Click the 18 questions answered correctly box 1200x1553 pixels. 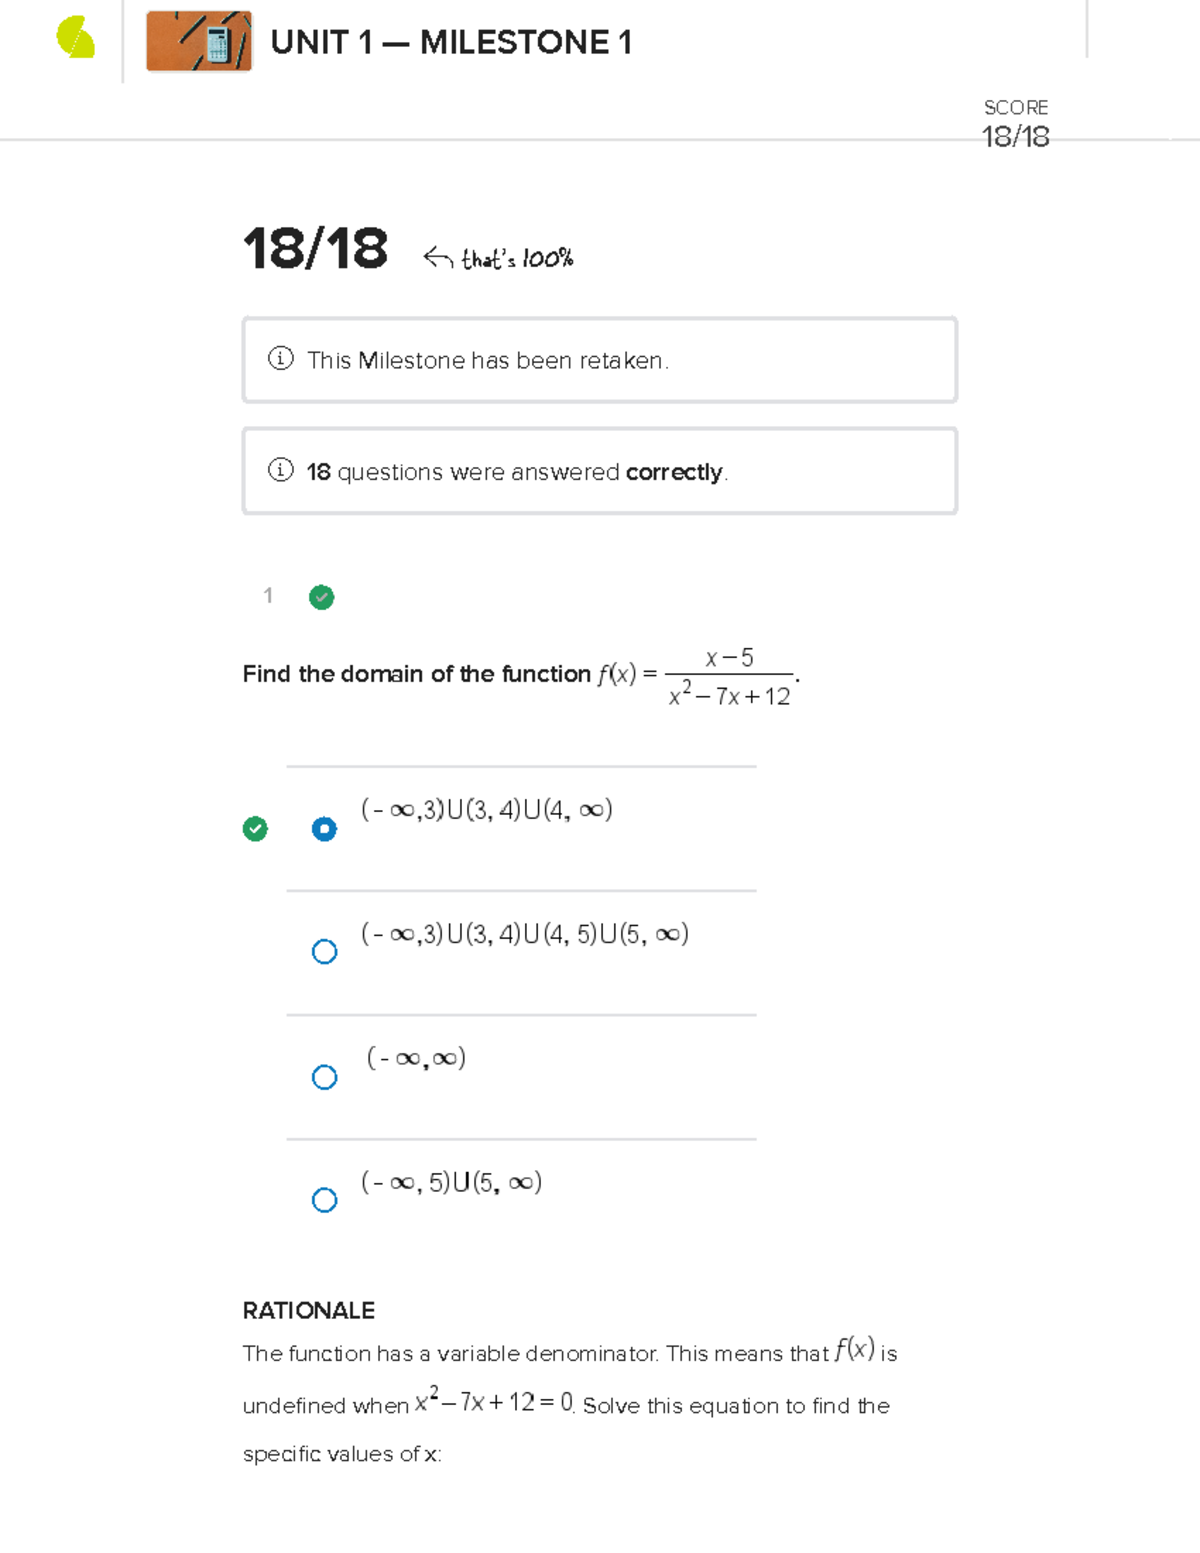tap(599, 471)
